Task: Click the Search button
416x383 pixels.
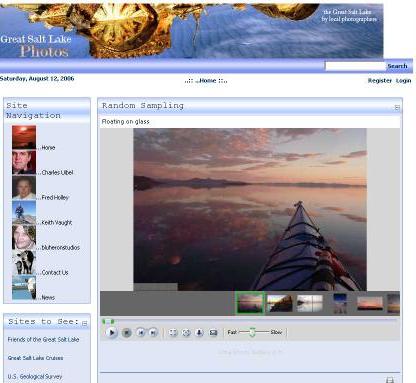Action: [x=397, y=66]
